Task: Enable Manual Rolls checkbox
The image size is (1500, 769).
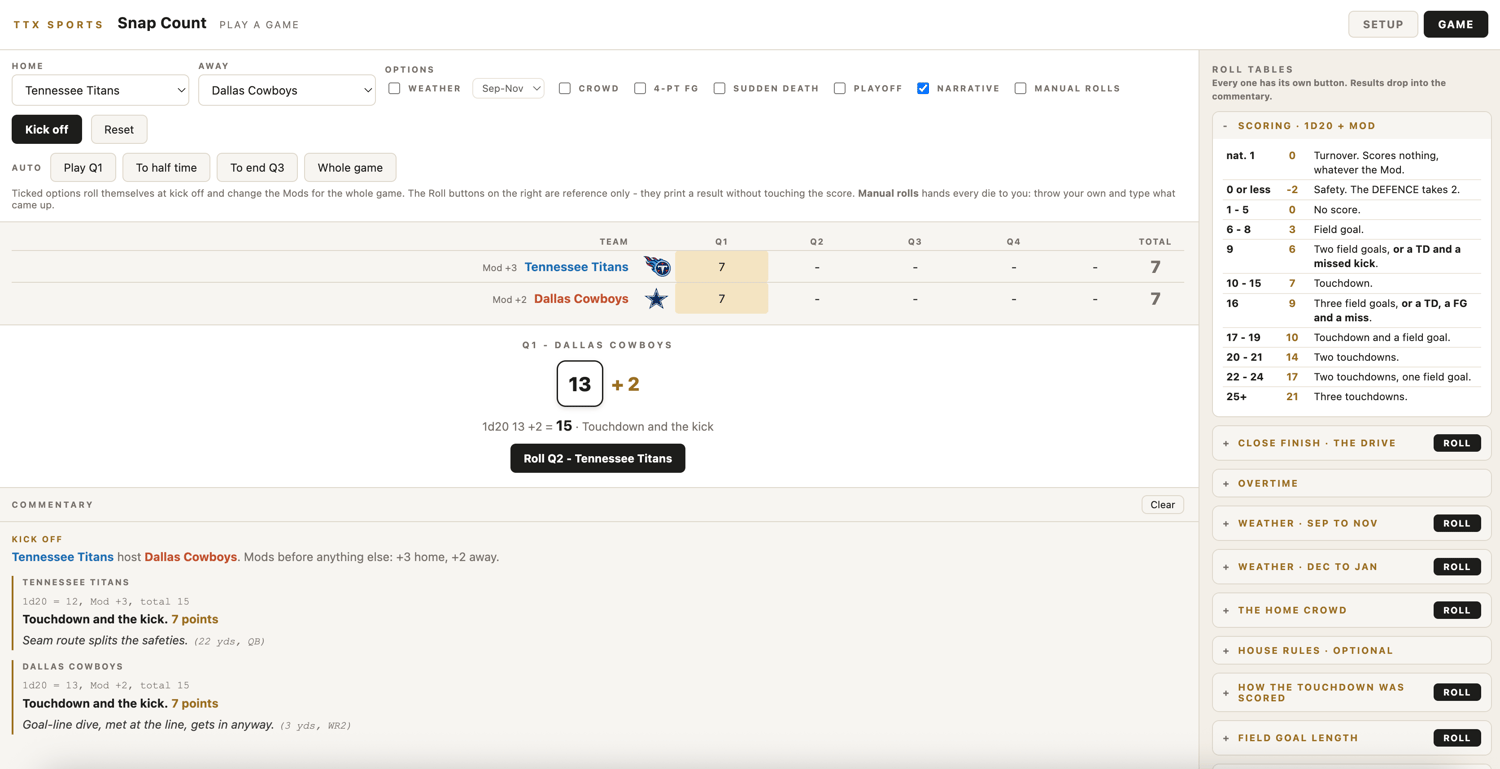Action: click(x=1020, y=88)
